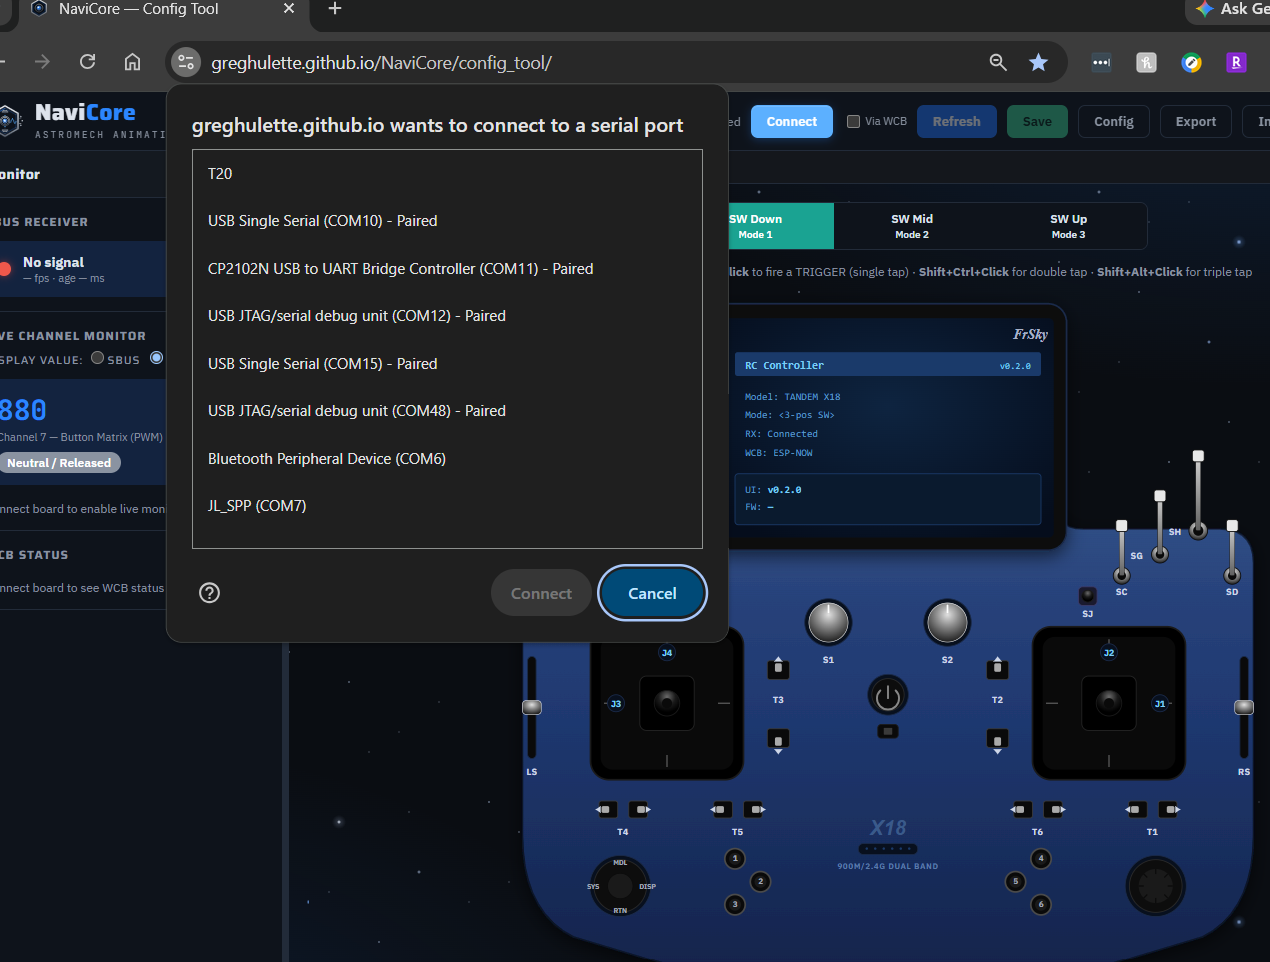Image resolution: width=1270 pixels, height=962 pixels.
Task: Click the T5 trim right button
Action: (x=755, y=809)
